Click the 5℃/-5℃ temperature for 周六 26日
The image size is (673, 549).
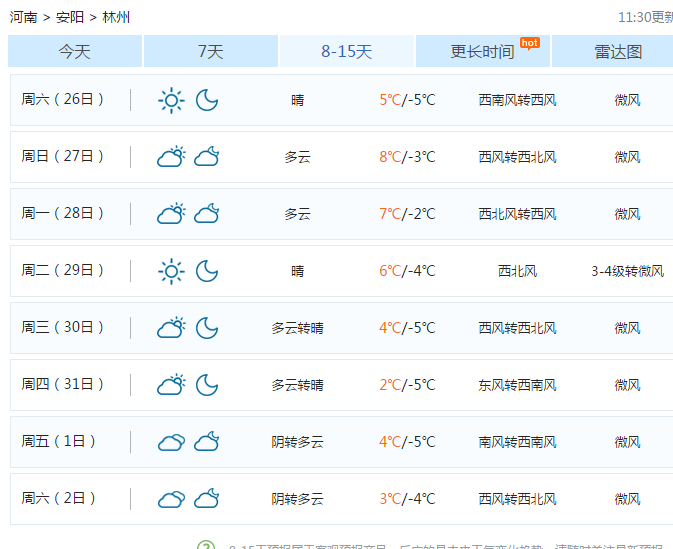407,100
